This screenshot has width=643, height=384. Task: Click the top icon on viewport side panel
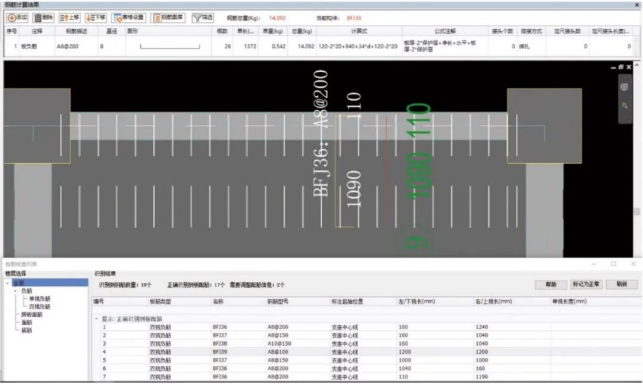624,87
